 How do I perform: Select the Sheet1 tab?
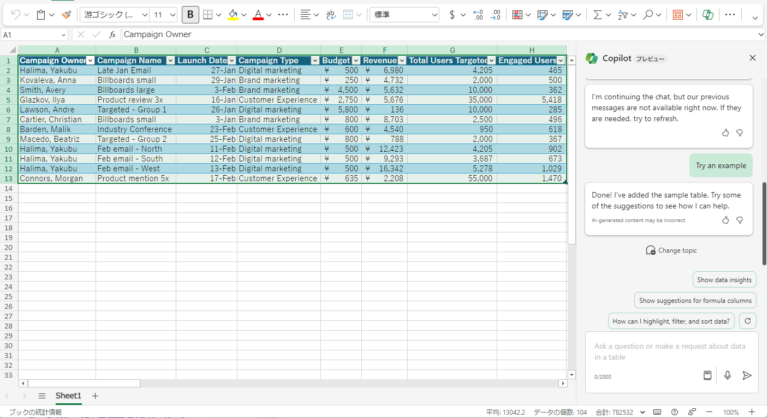pyautogui.click(x=68, y=396)
